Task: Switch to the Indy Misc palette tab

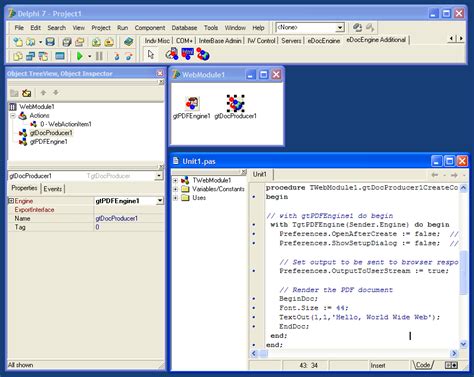Action: click(x=157, y=41)
